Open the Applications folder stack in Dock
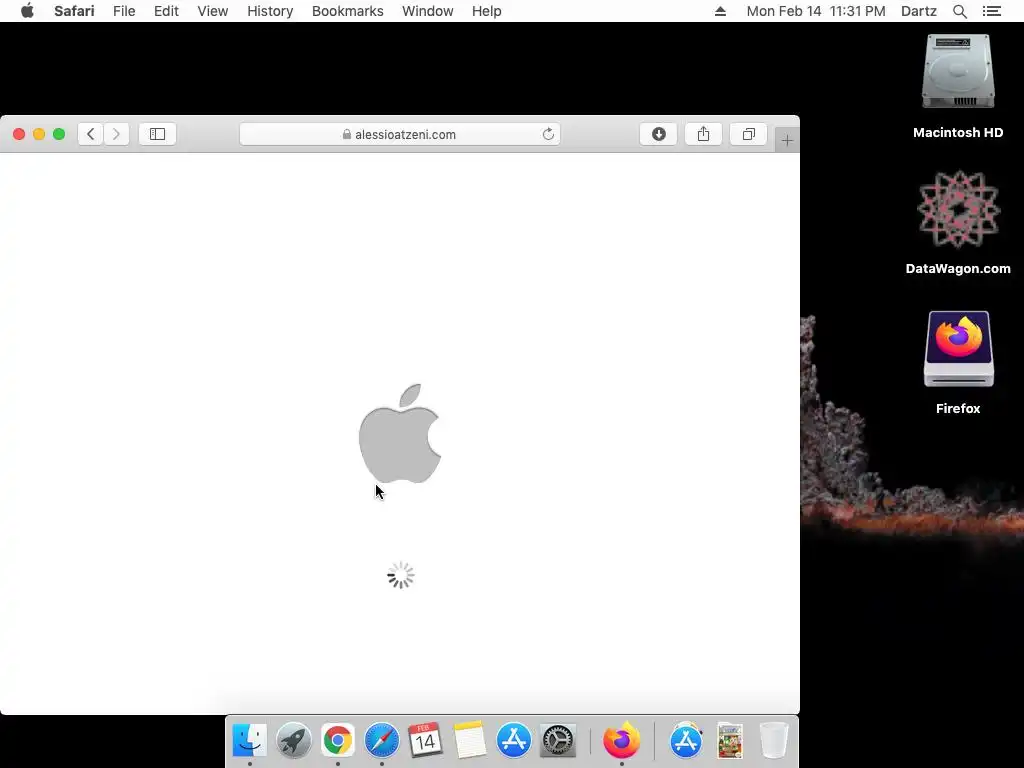Screen dimensions: 1024x768 (x=686, y=741)
